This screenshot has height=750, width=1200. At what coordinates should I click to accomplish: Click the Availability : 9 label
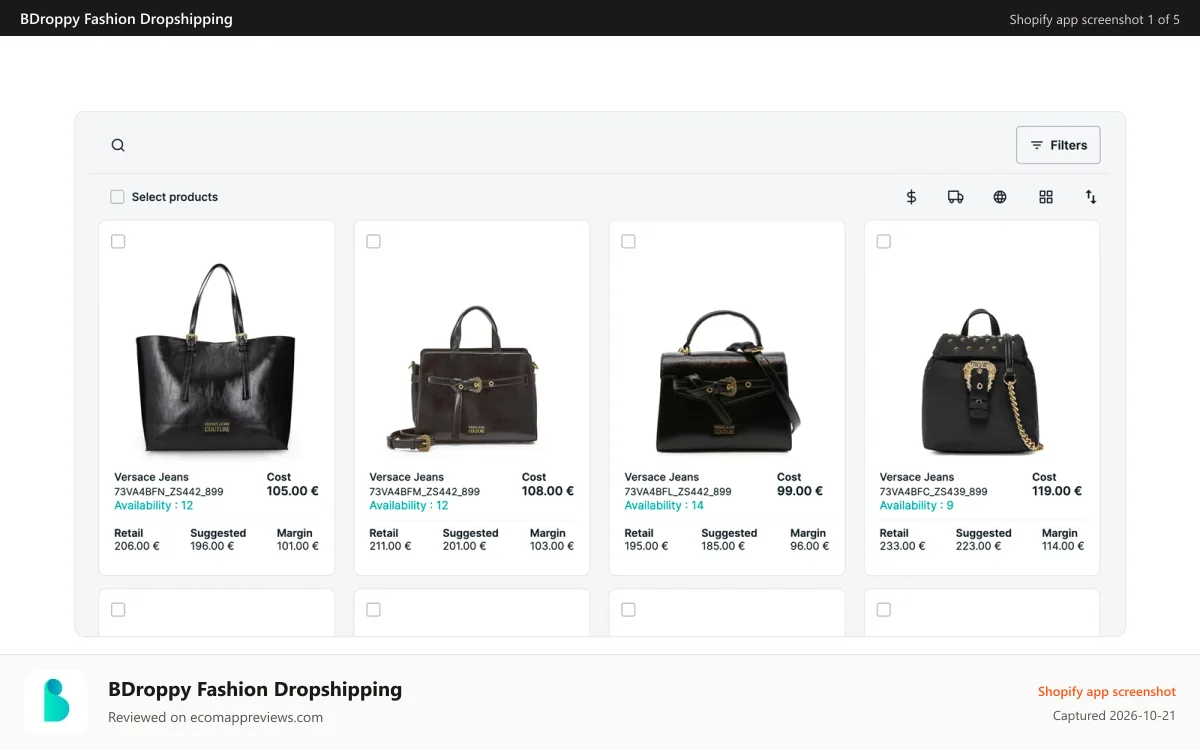(916, 506)
